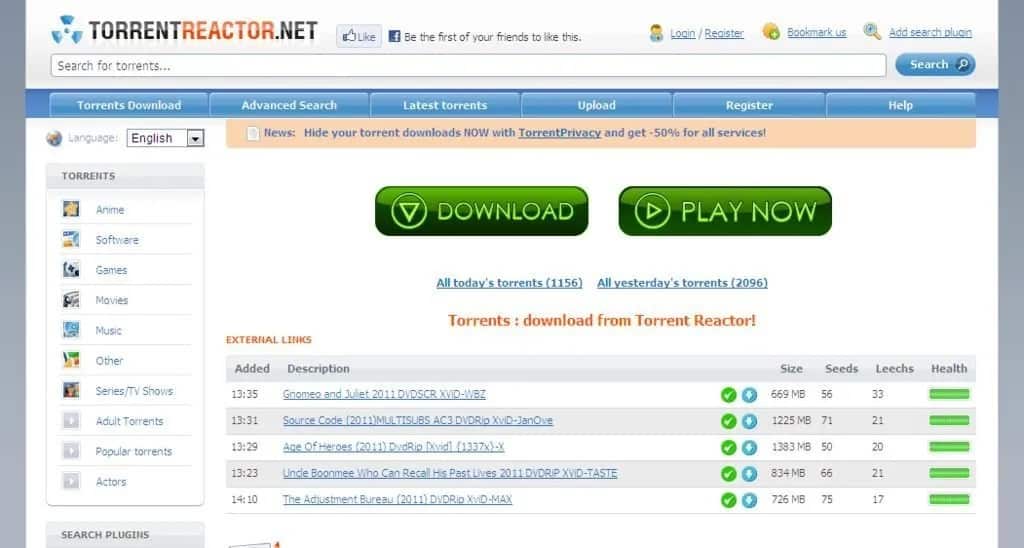
Task: Open The Adjustment Bureau (2011) DVDRip link
Action: pyautogui.click(x=397, y=500)
